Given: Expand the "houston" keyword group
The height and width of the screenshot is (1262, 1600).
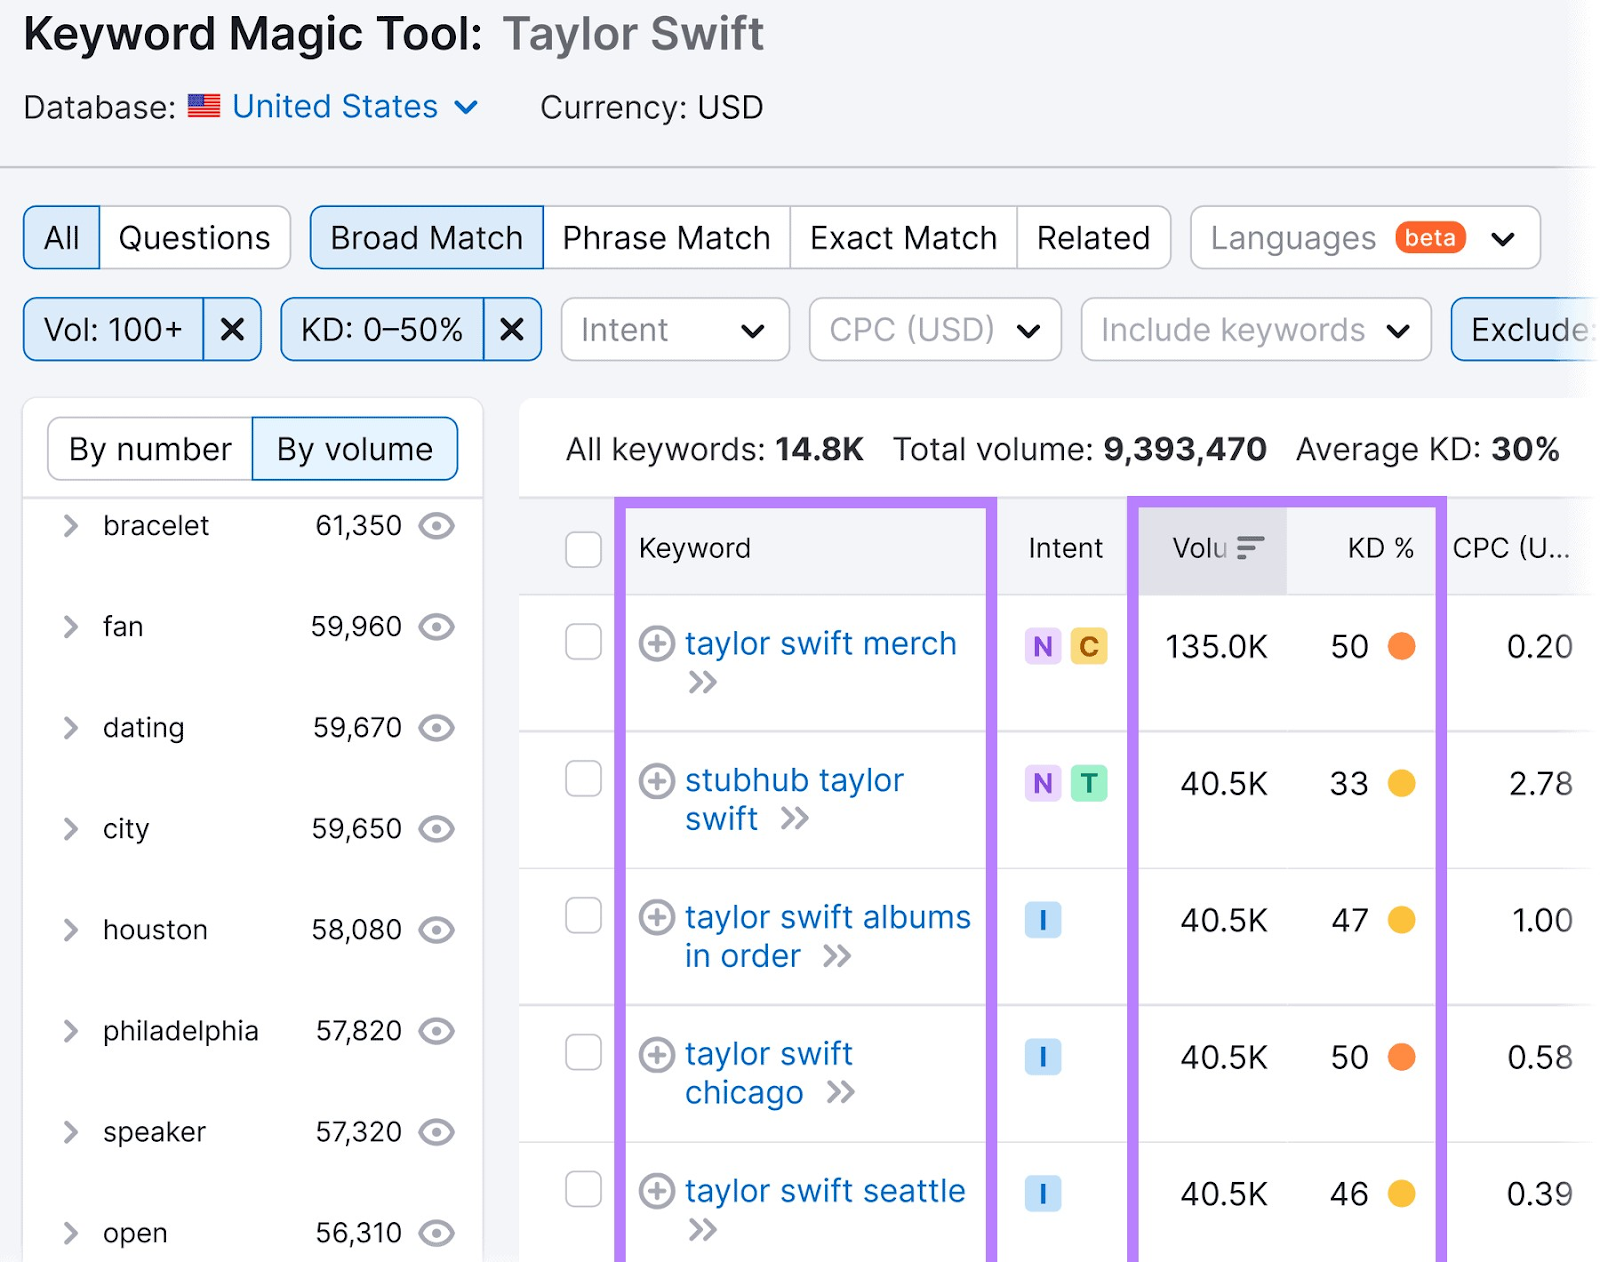Looking at the screenshot, I should (69, 929).
